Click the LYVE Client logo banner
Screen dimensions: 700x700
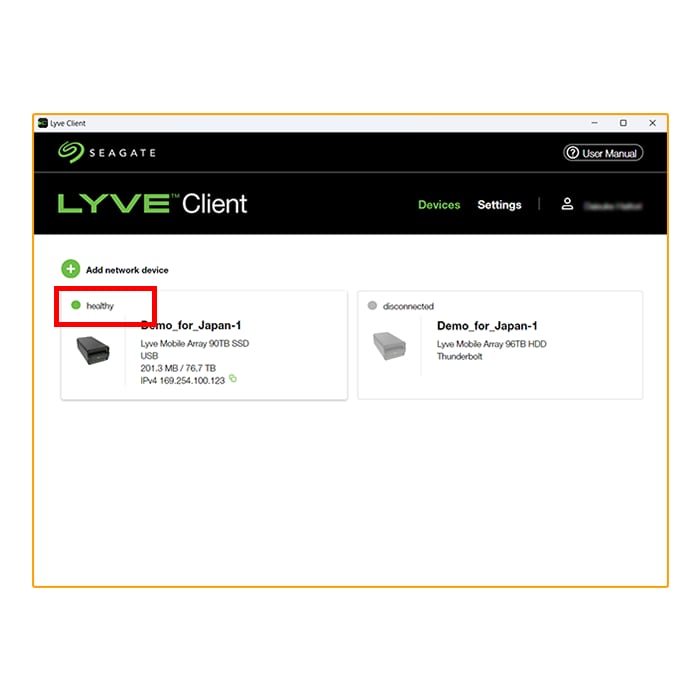[x=152, y=204]
